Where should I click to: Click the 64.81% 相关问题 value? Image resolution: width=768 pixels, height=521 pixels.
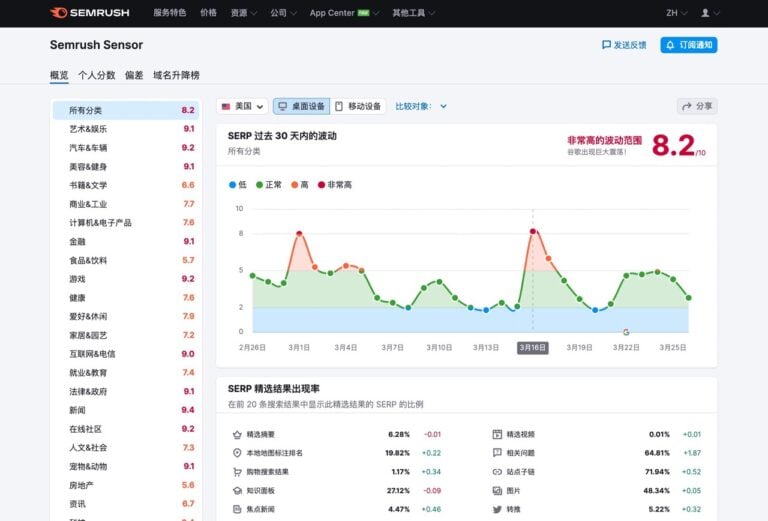click(x=657, y=453)
